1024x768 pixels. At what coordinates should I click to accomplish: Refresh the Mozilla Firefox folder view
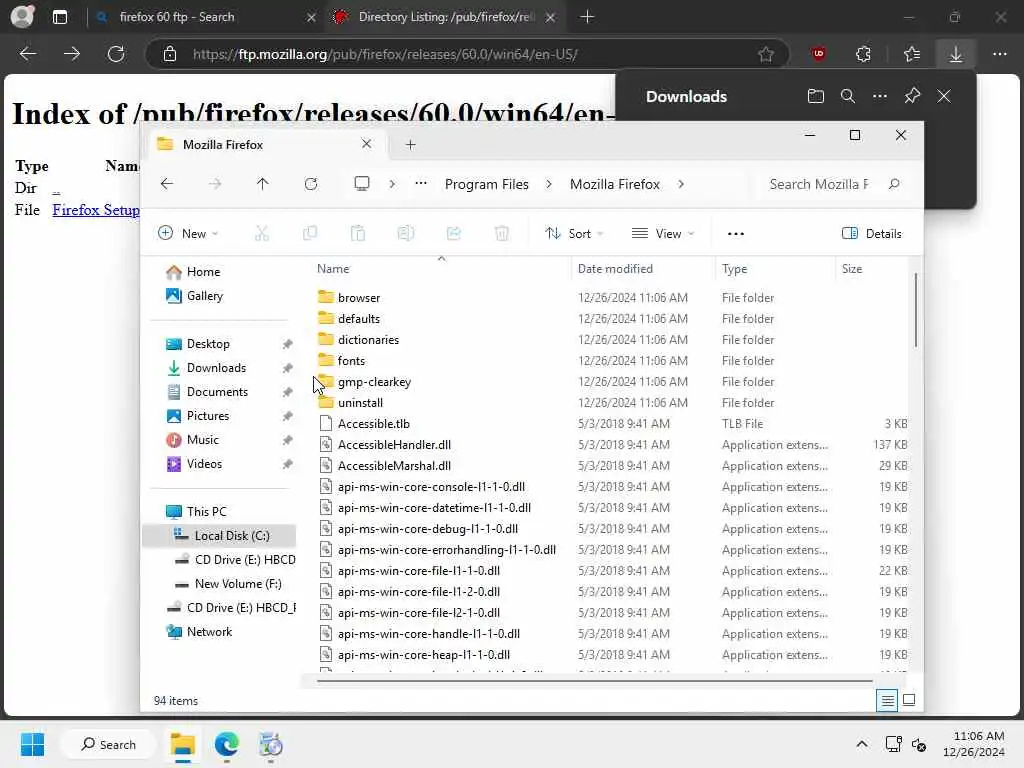pyautogui.click(x=311, y=184)
